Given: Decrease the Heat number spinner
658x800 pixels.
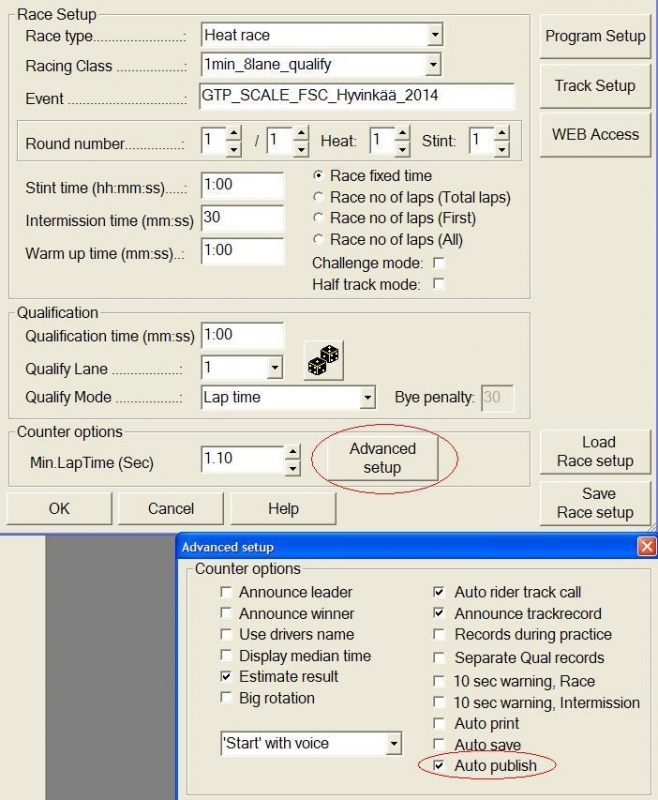Looking at the screenshot, I should point(402,148).
